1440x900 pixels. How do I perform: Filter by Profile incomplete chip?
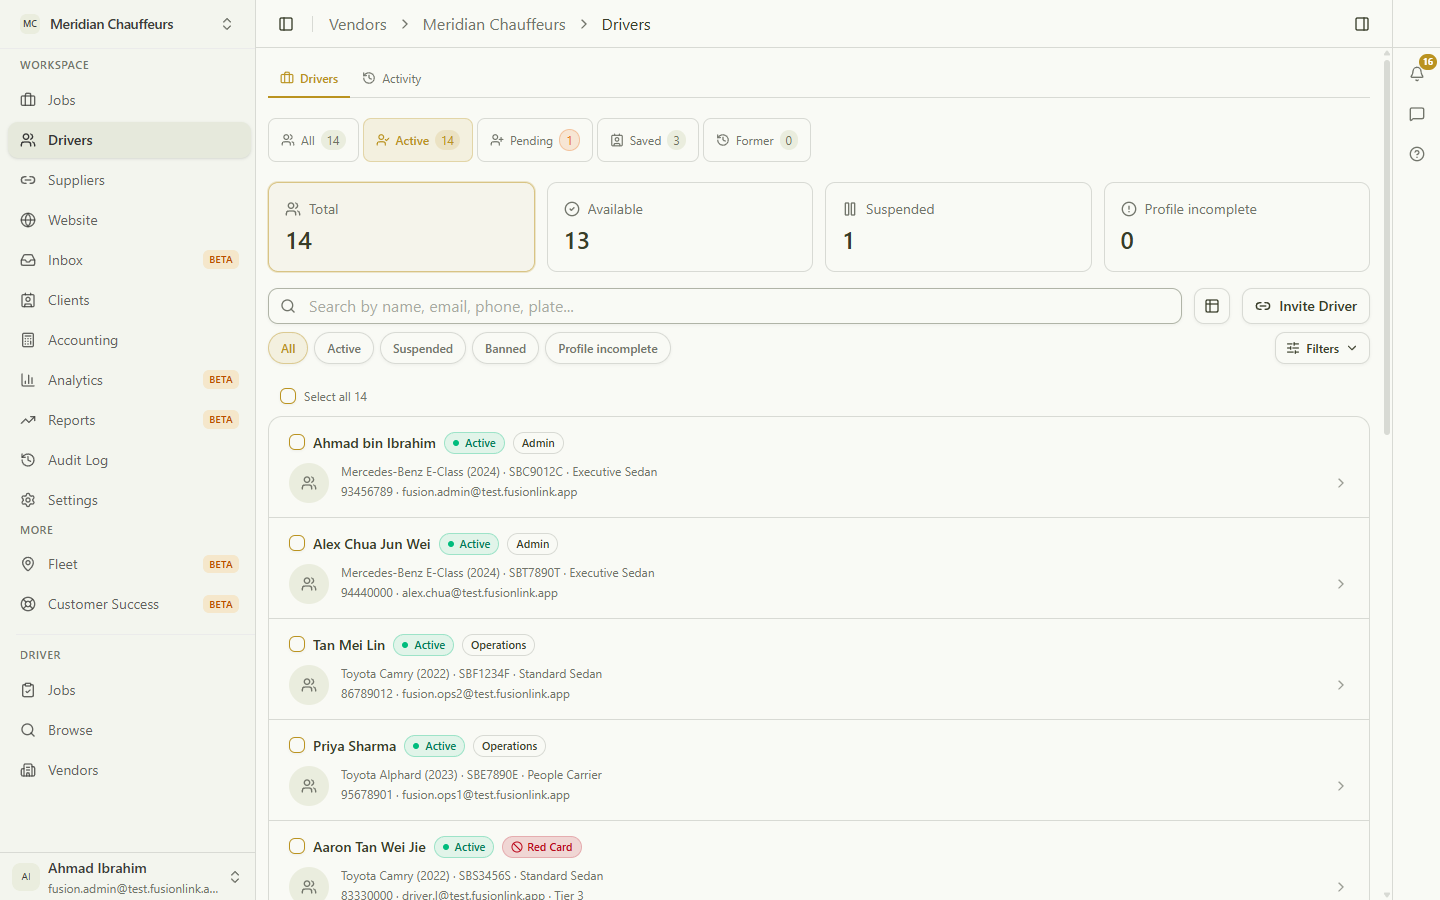(x=608, y=348)
